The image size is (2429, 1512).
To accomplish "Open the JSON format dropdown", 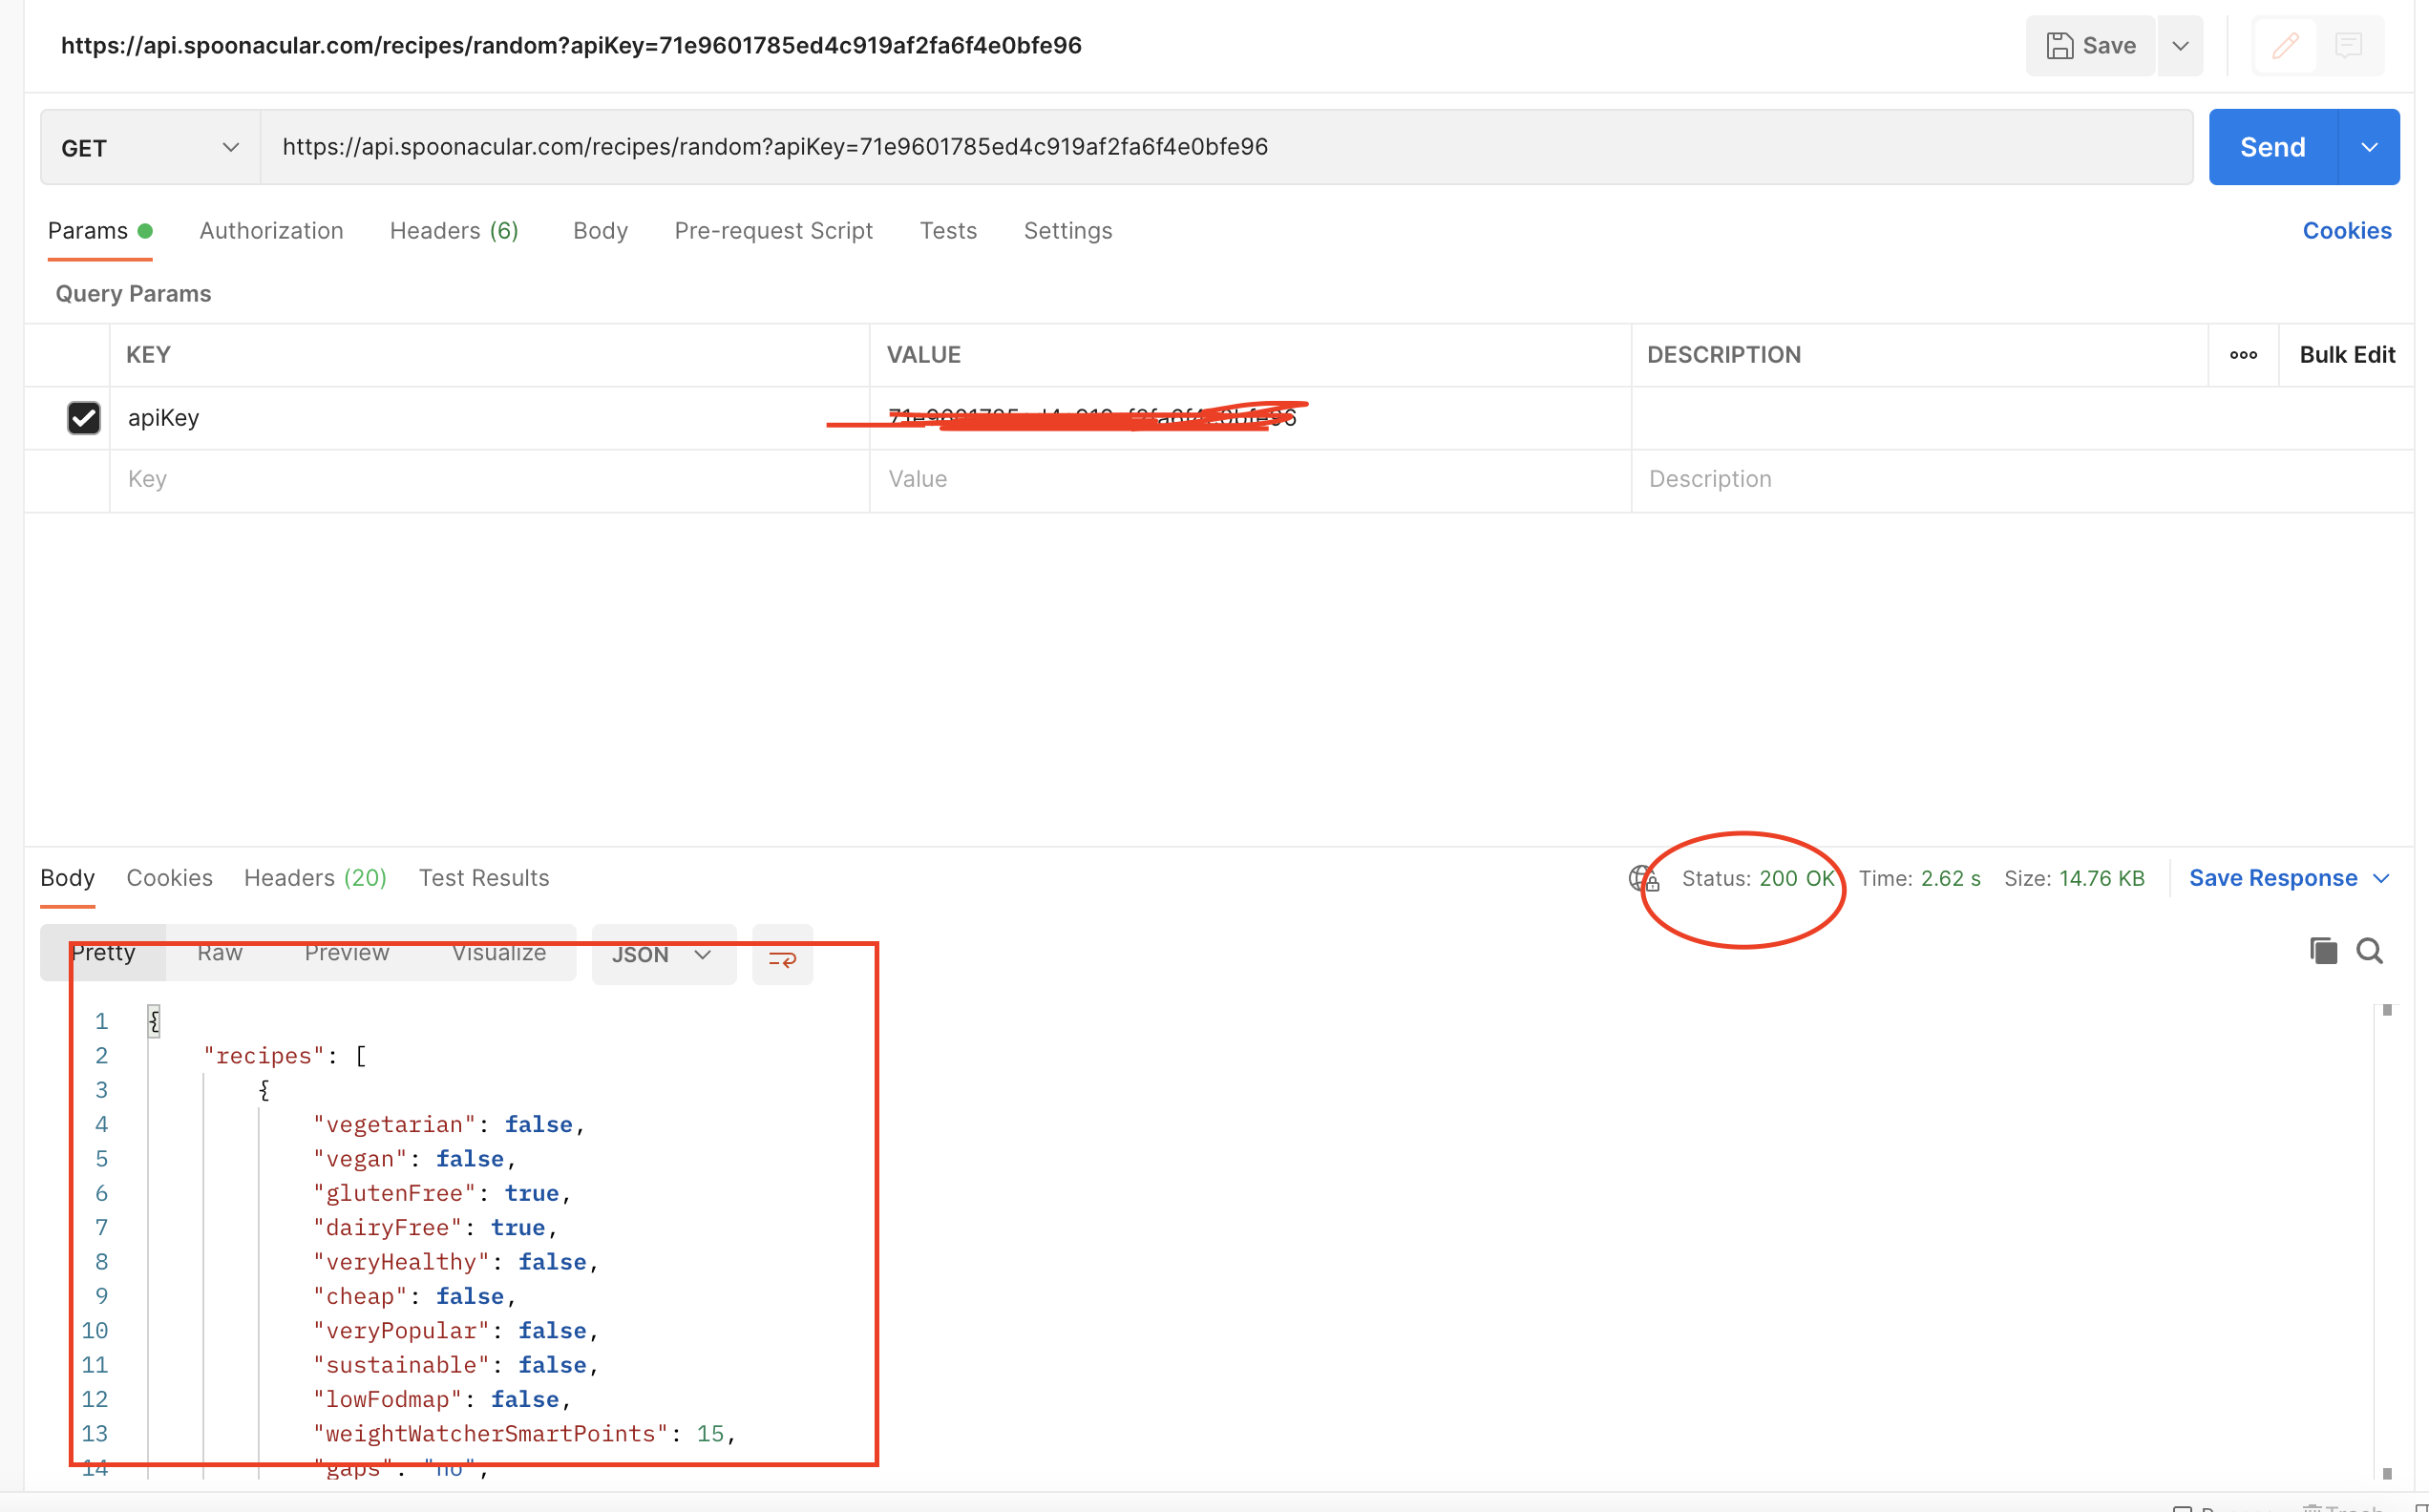I will click(663, 955).
